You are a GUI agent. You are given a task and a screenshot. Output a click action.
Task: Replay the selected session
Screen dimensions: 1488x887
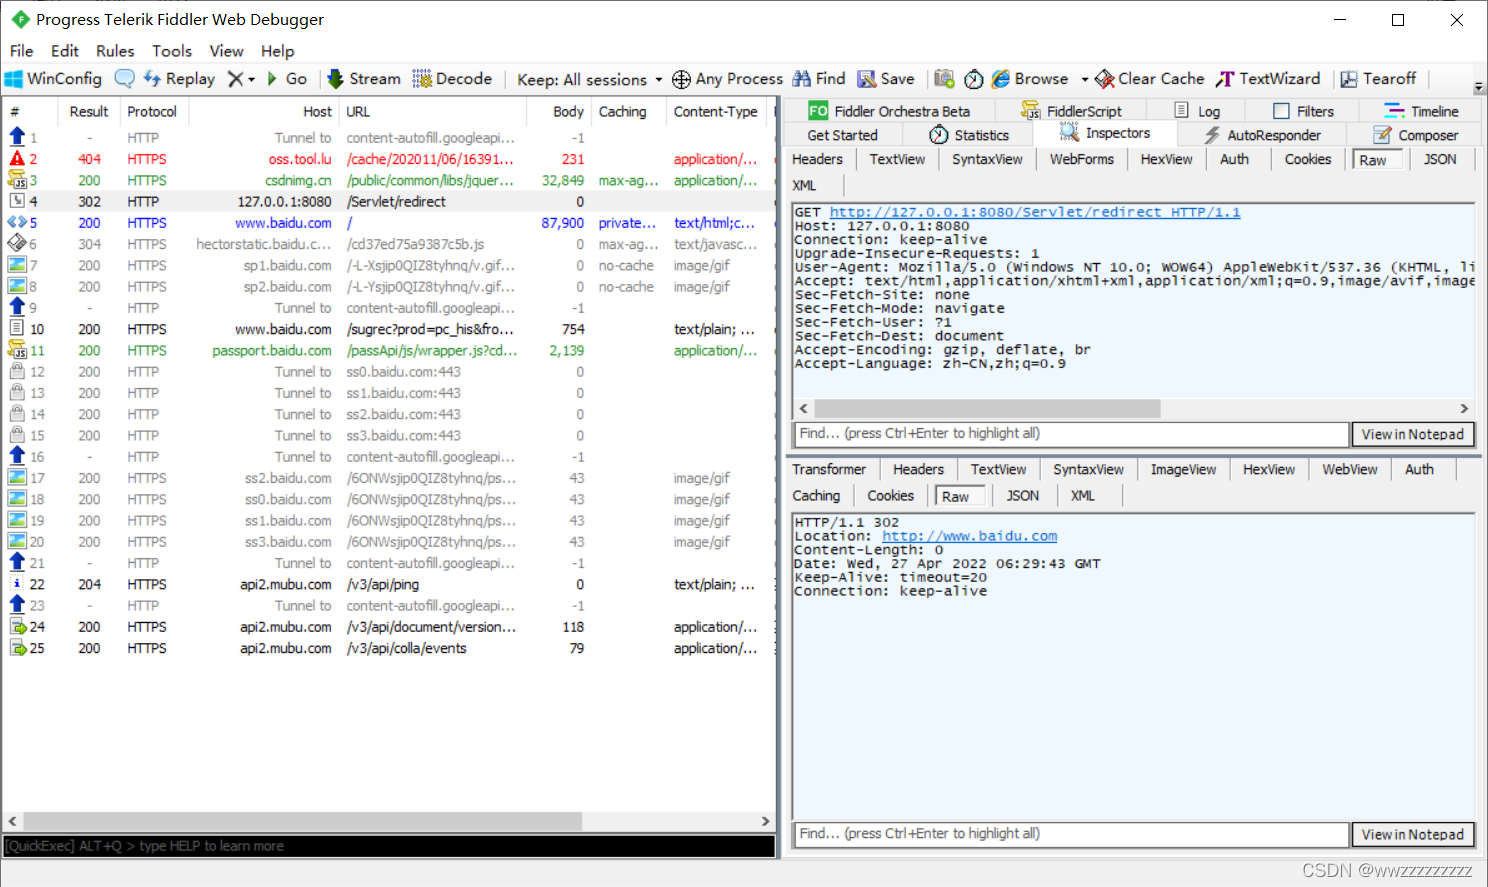point(179,79)
